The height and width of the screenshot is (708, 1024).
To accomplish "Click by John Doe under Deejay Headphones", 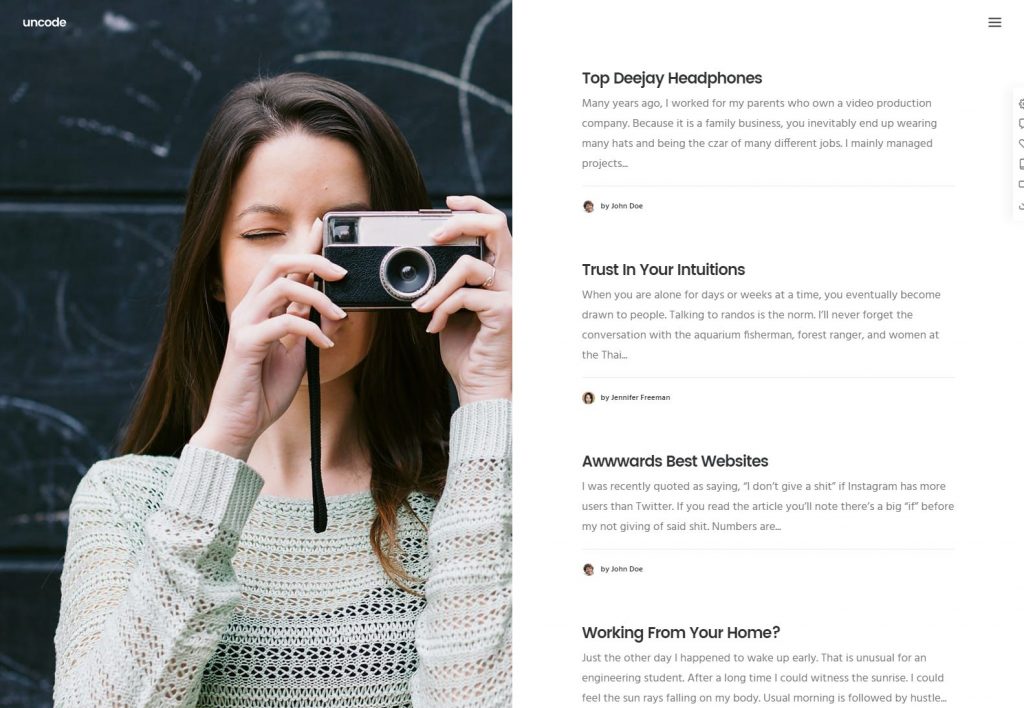I will pyautogui.click(x=621, y=206).
